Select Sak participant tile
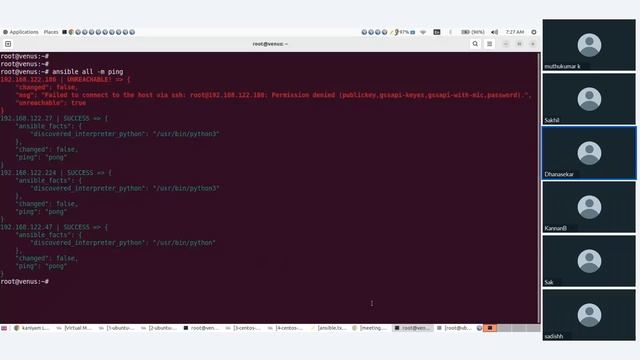Screen dimensions: 640x360 tap(589, 261)
